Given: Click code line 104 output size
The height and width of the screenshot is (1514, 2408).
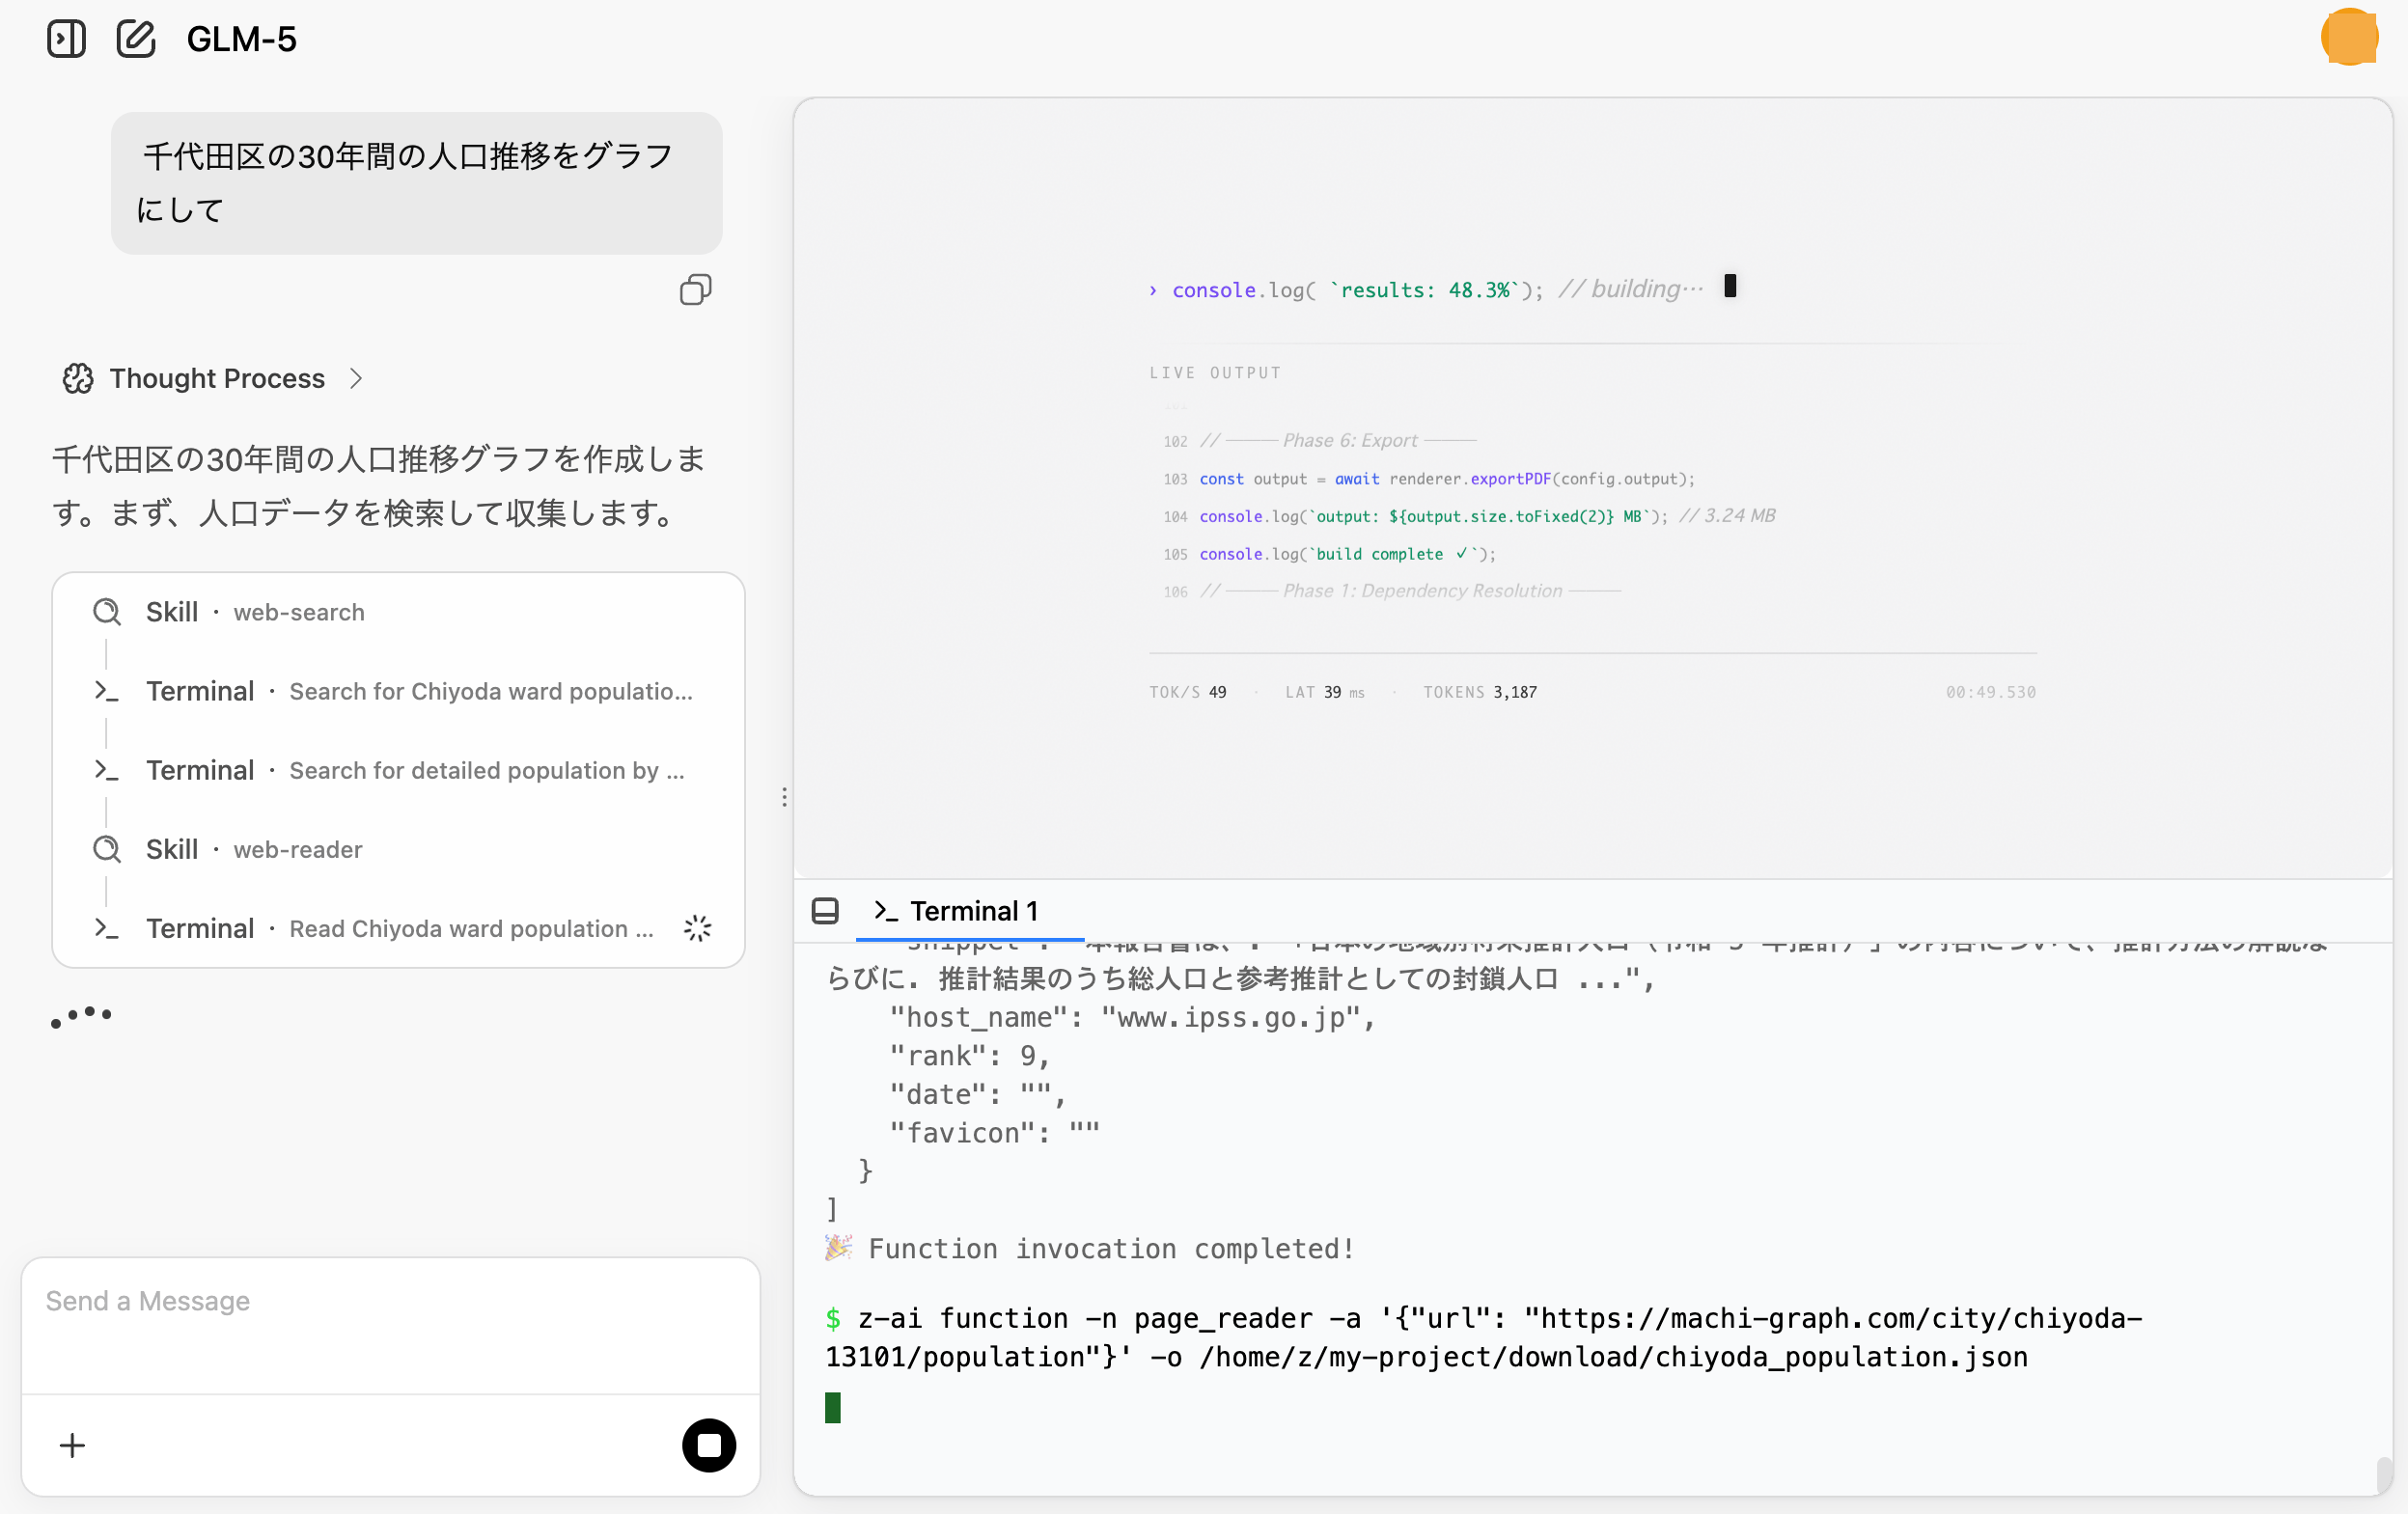Looking at the screenshot, I should (1469, 516).
